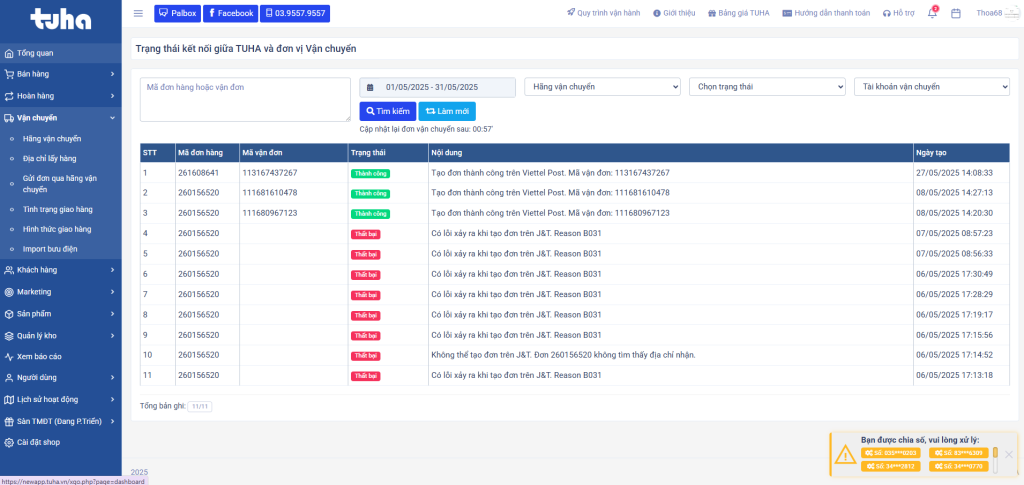1024x485 pixels.
Task: Click the TUHA logo
Action: point(60,19)
